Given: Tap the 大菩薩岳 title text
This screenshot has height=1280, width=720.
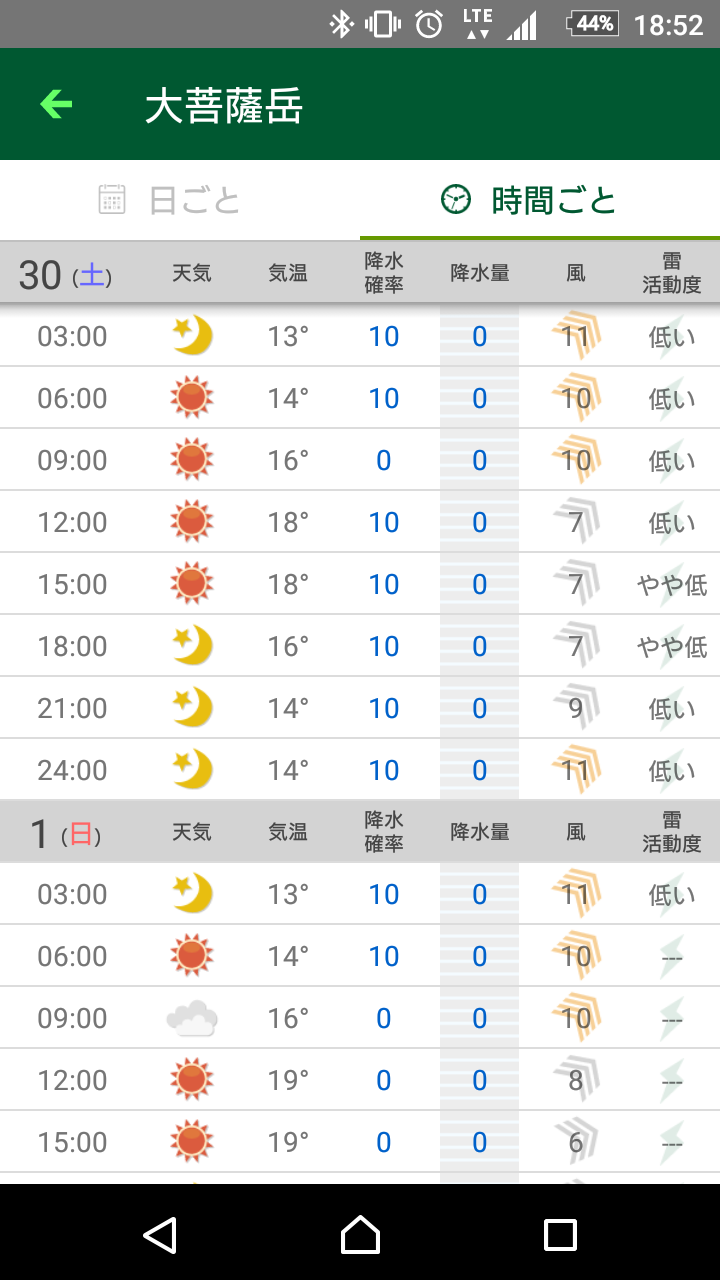Looking at the screenshot, I should [224, 106].
